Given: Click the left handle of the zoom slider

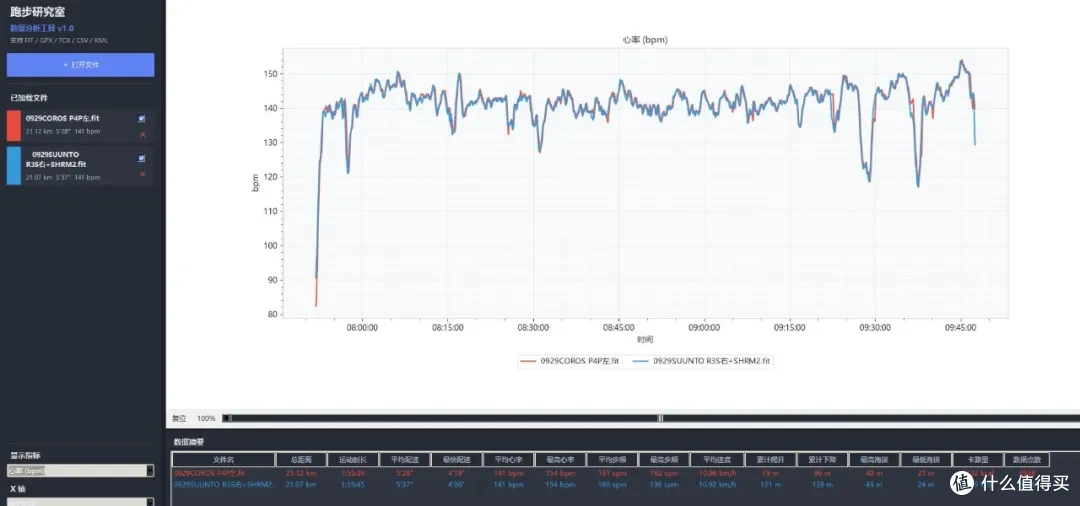Looking at the screenshot, I should [227, 418].
